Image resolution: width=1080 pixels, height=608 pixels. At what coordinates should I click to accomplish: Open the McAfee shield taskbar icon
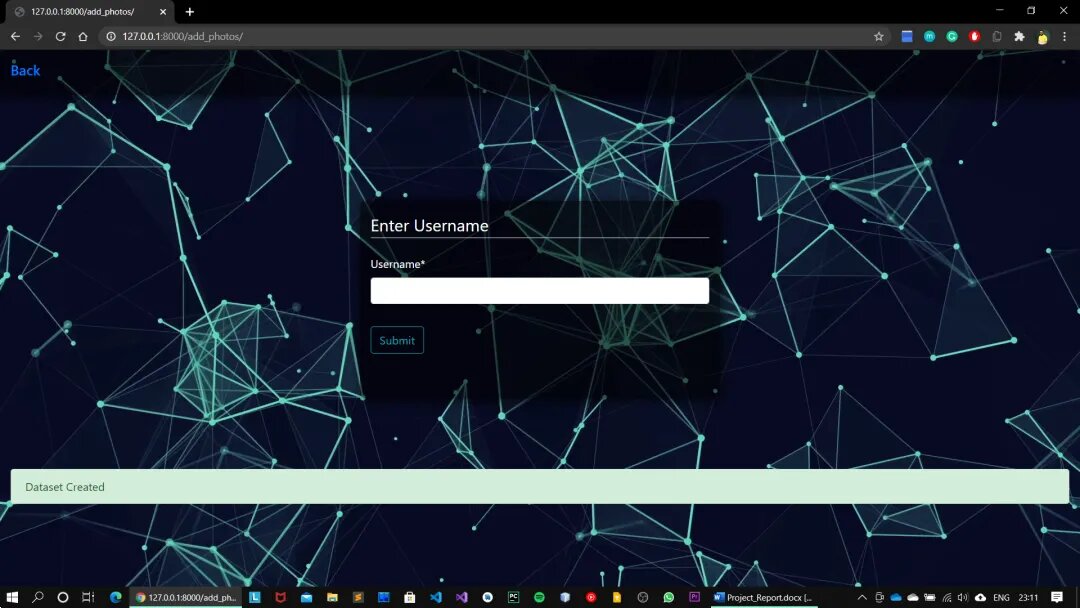click(280, 597)
